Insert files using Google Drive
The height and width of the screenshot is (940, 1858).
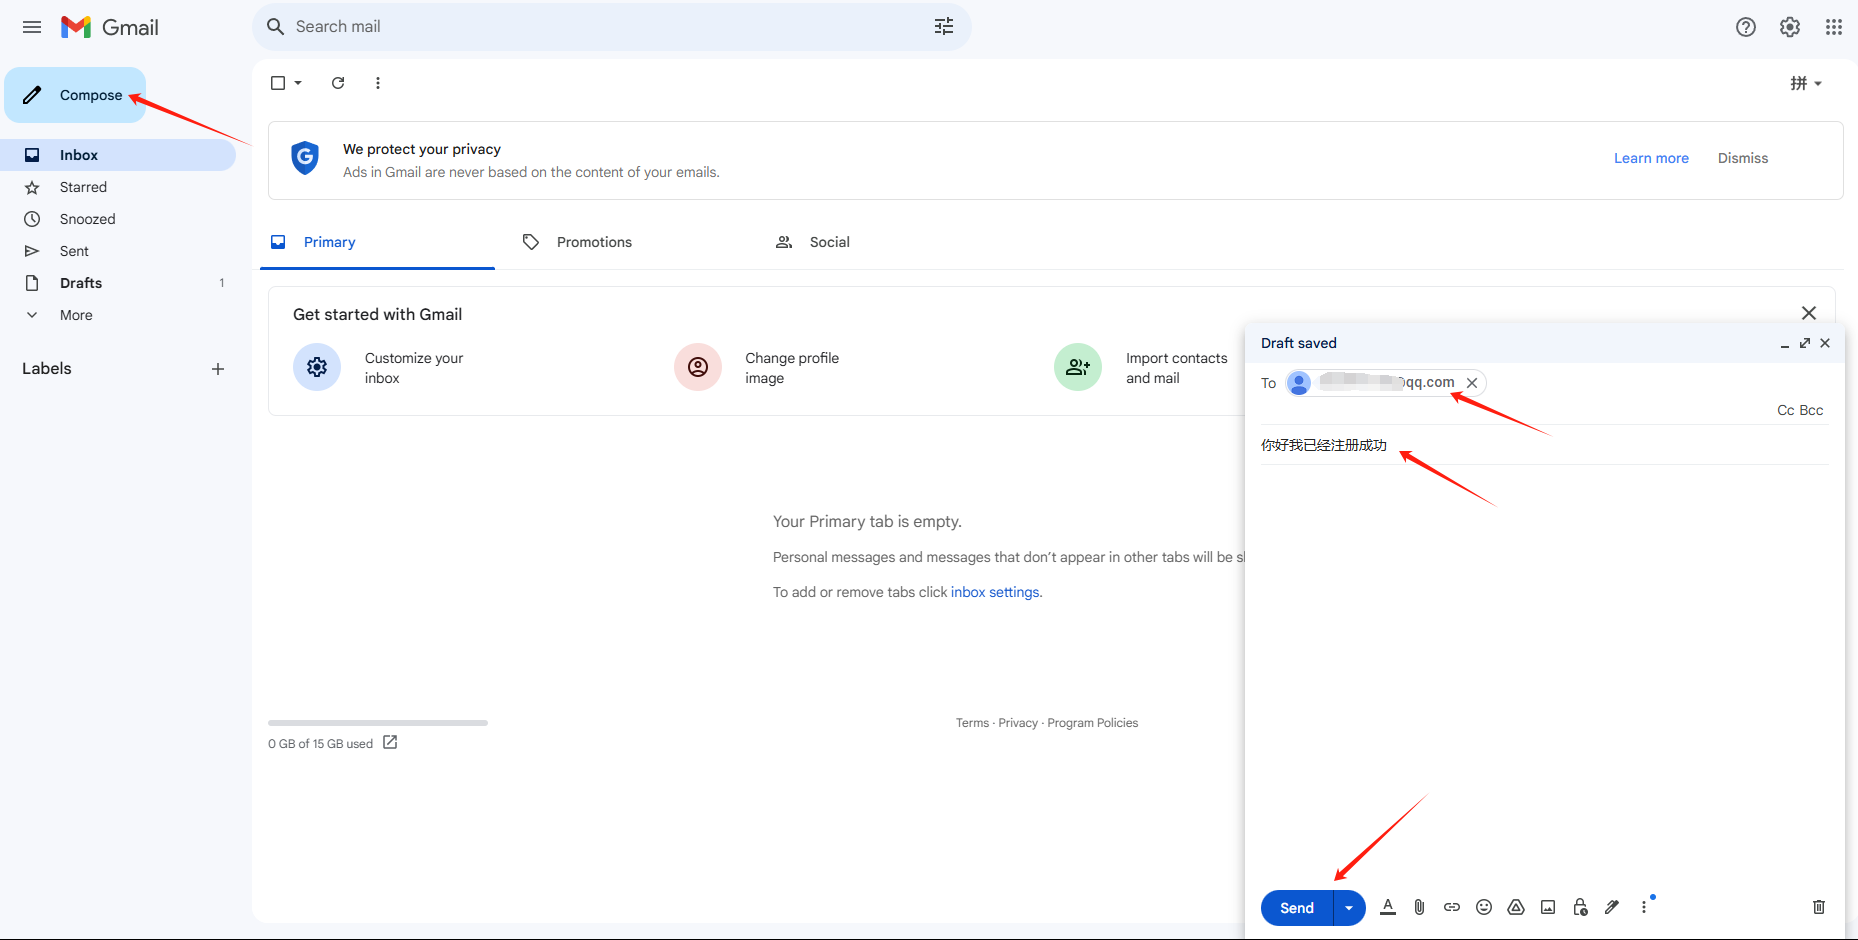(x=1516, y=907)
